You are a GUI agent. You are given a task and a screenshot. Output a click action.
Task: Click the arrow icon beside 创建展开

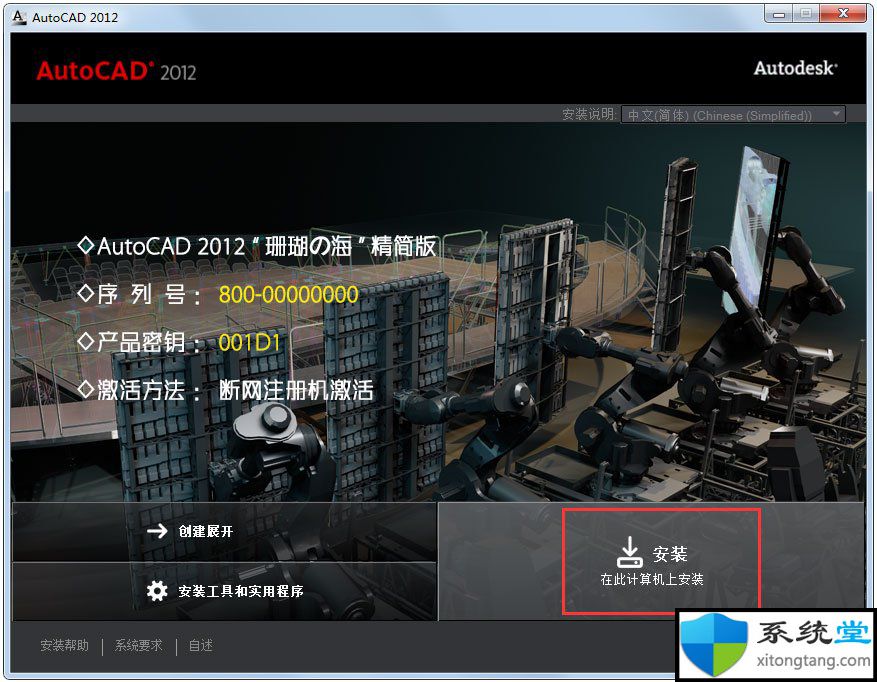coord(157,531)
